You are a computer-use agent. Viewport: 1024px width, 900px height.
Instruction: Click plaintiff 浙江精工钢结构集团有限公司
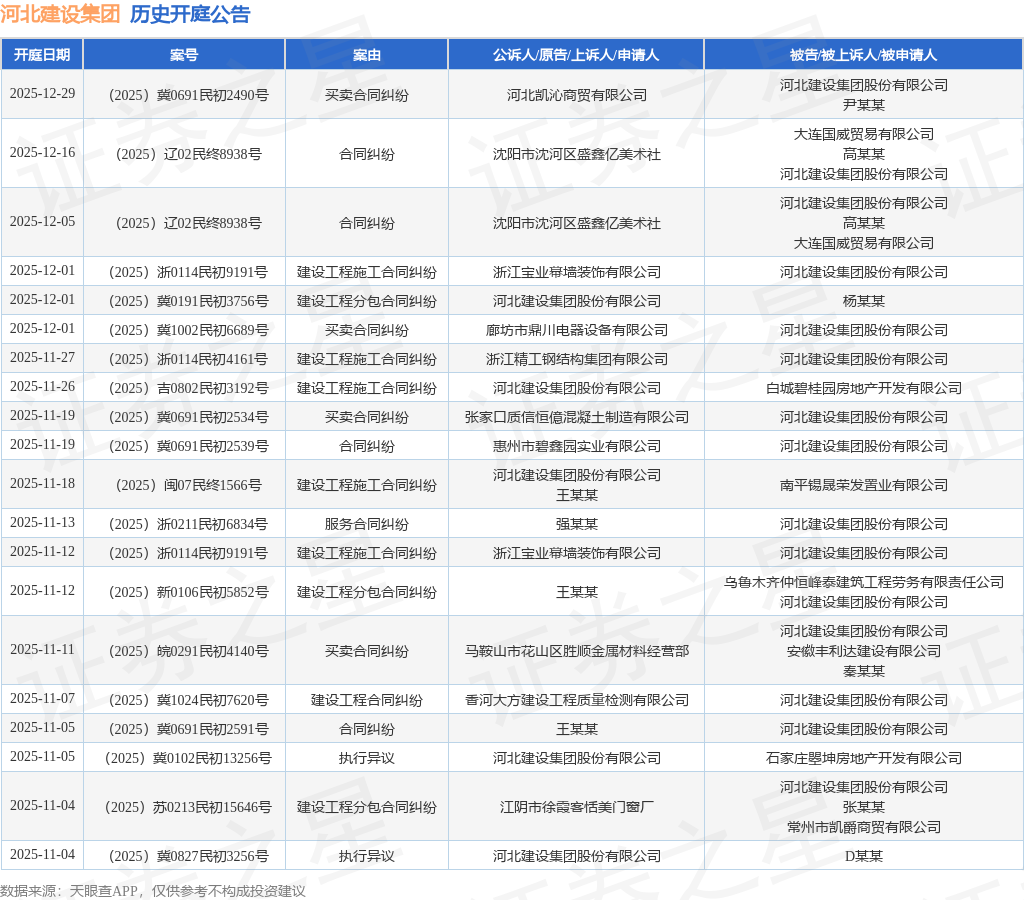click(577, 359)
